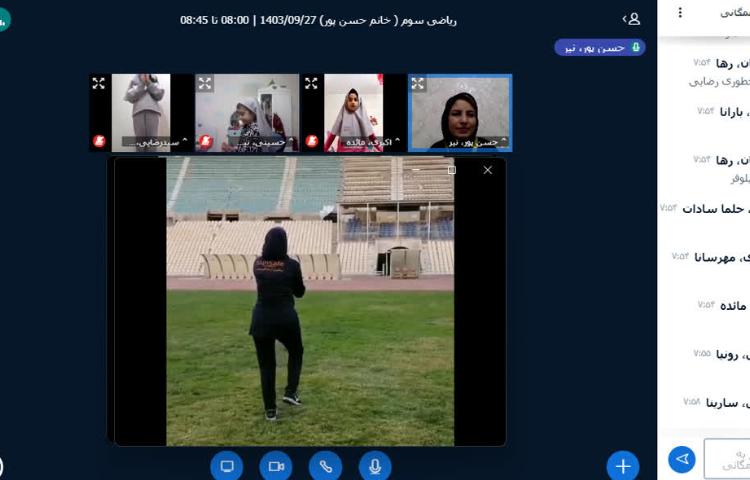Fullscreen the اکبری، مائده webcam
The width and height of the screenshot is (750, 480).
click(x=311, y=84)
